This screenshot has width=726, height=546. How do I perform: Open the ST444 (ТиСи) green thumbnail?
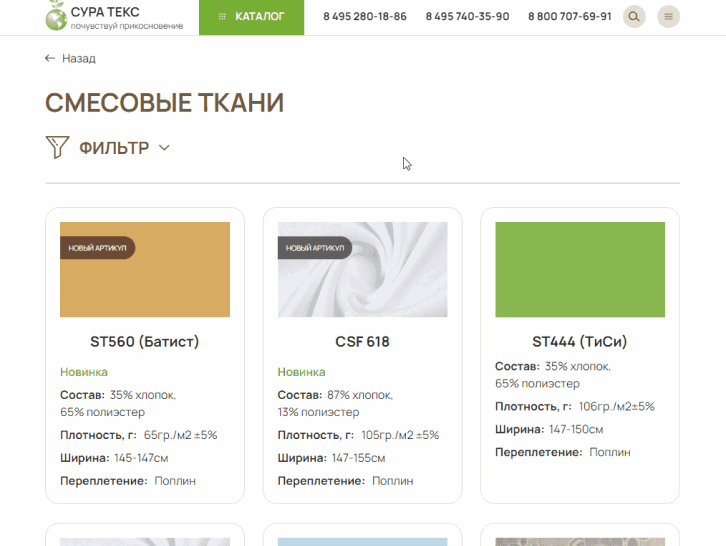580,270
